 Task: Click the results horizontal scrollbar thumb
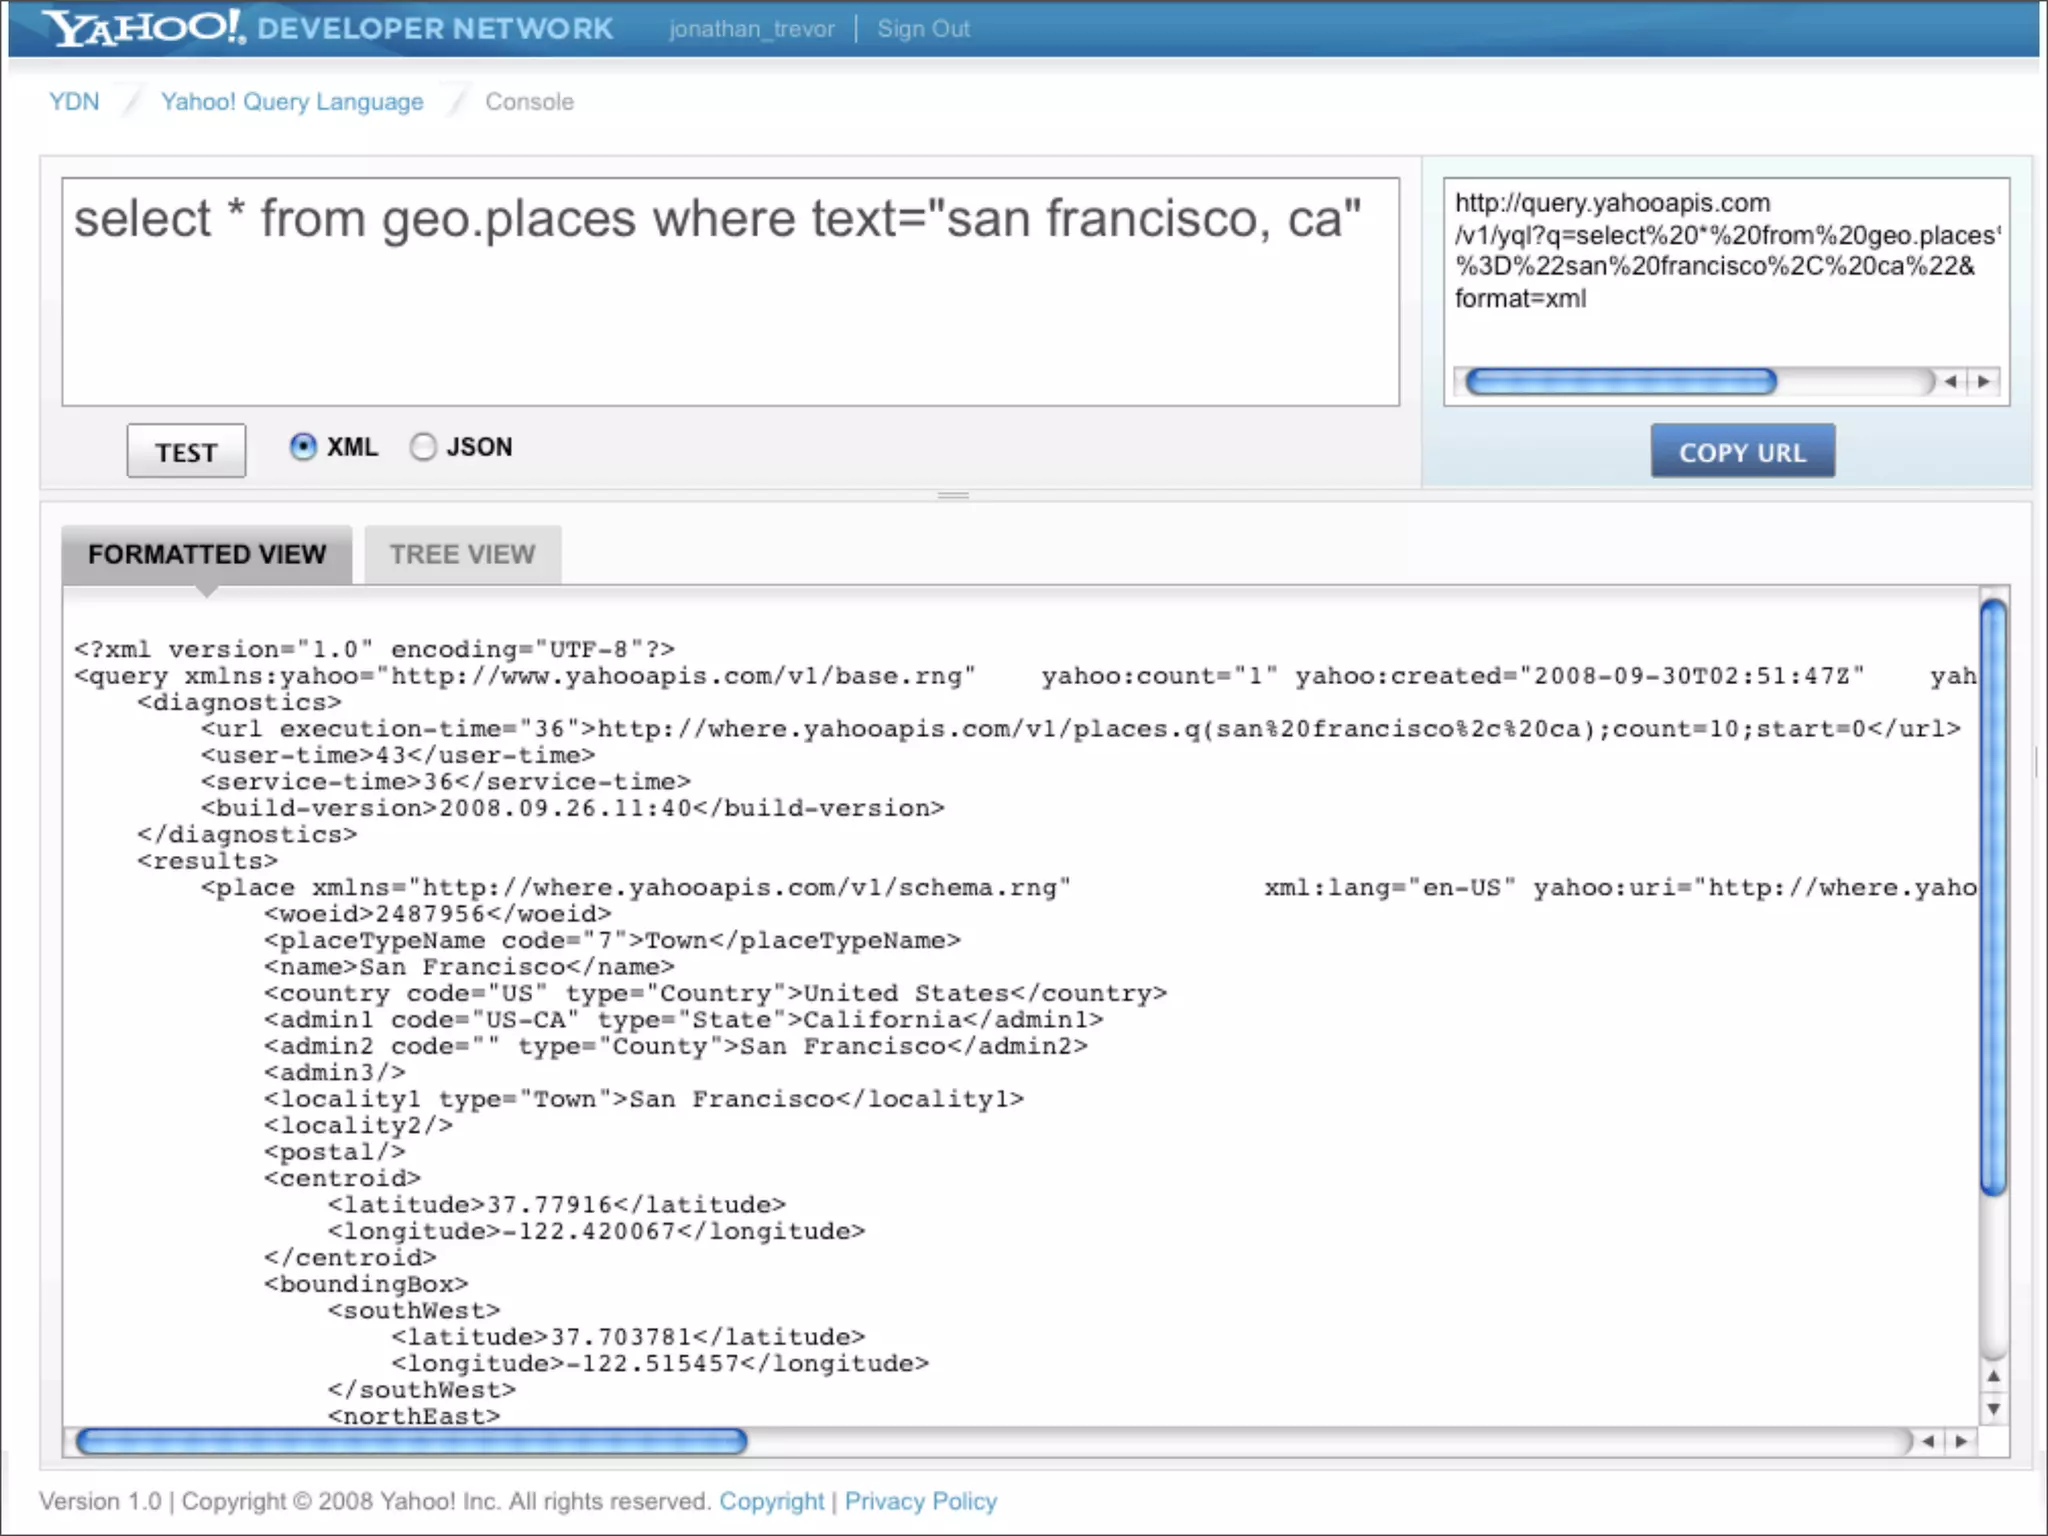411,1441
